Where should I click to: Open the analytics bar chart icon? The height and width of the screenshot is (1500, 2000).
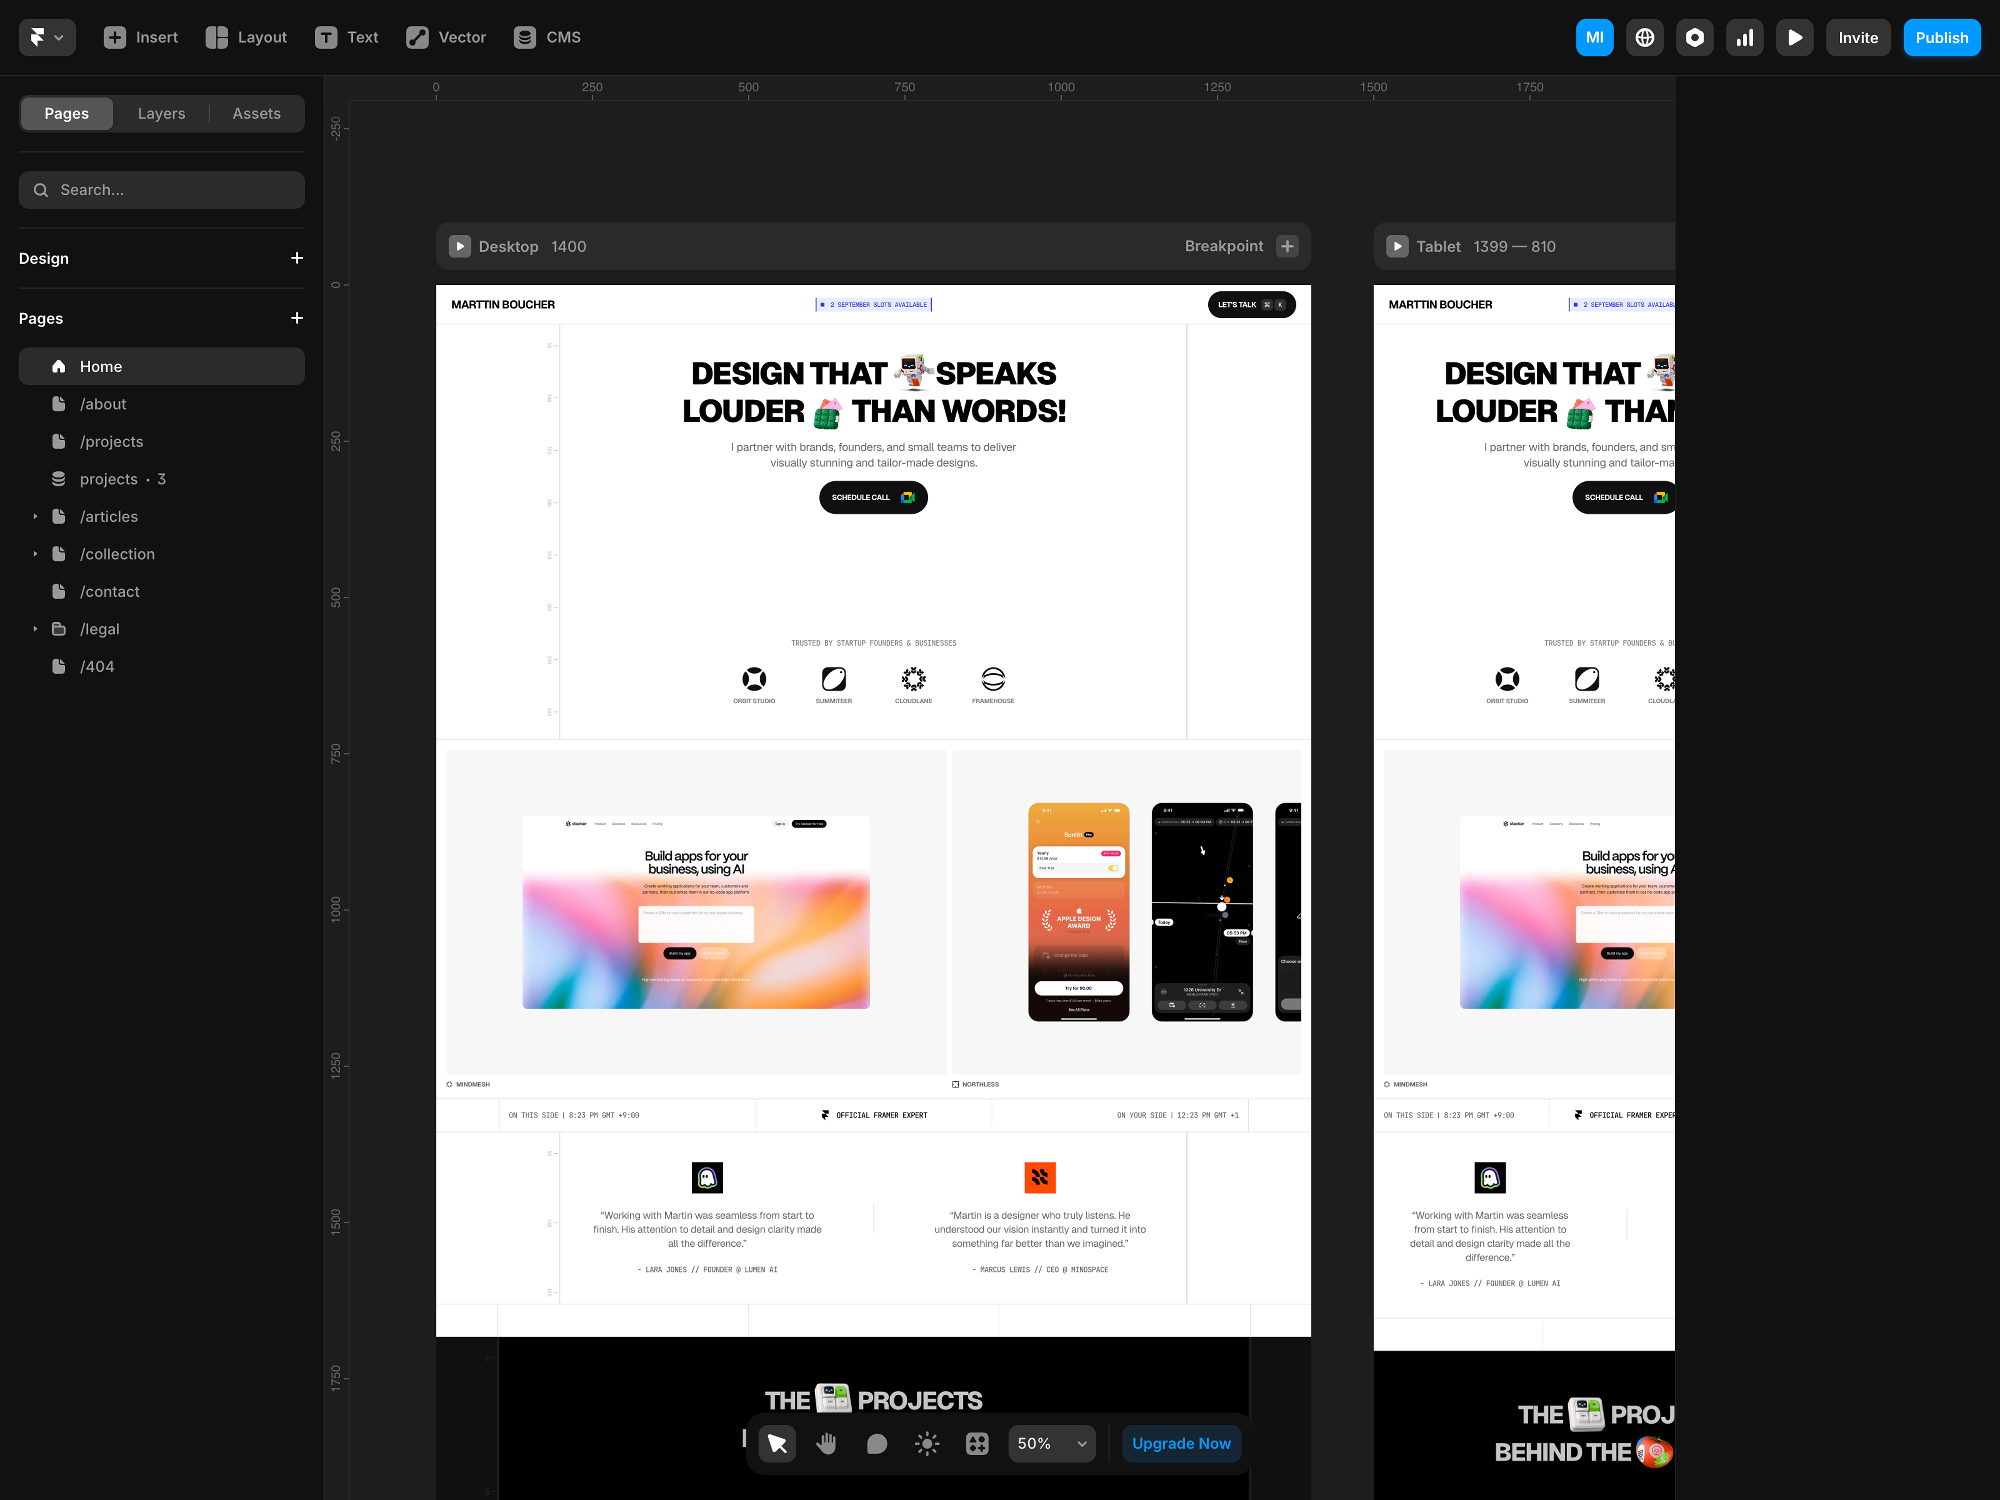pos(1744,37)
